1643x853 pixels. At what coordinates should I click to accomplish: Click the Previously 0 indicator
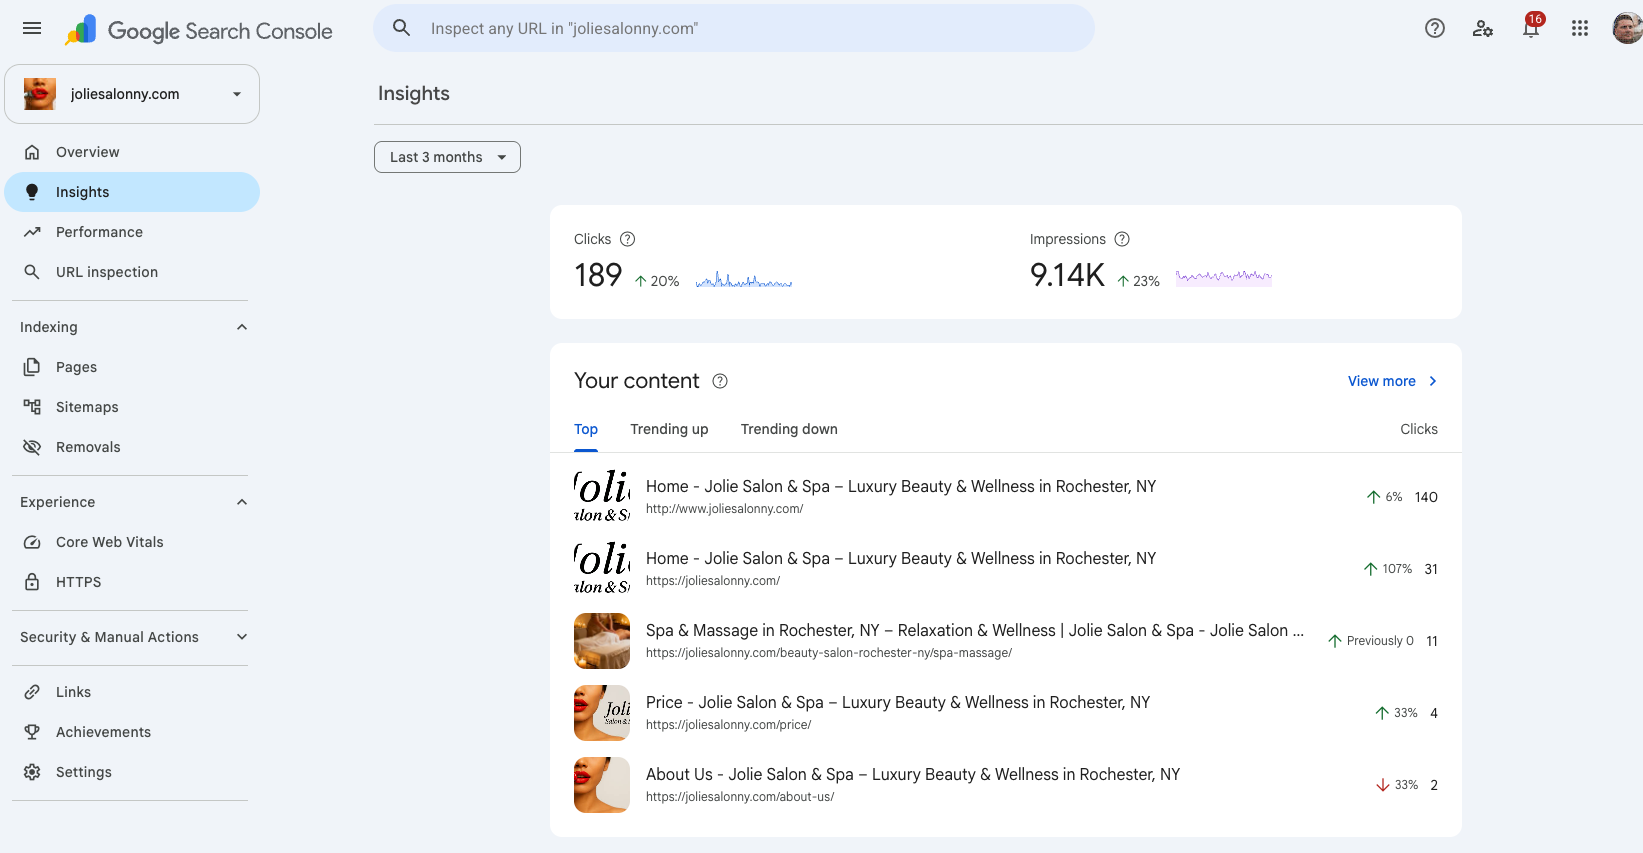[x=1371, y=641]
